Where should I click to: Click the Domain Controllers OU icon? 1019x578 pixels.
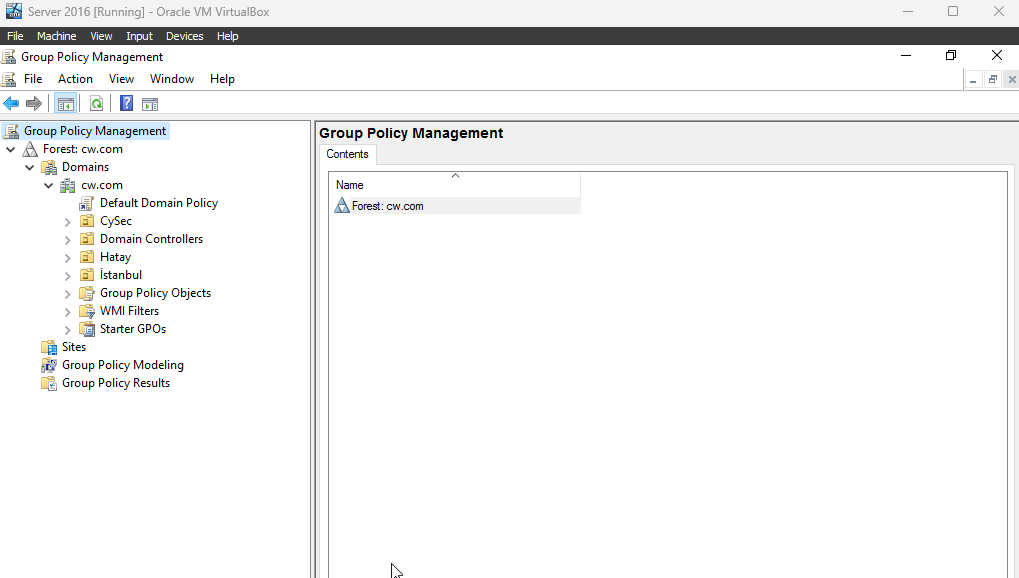[x=86, y=239]
